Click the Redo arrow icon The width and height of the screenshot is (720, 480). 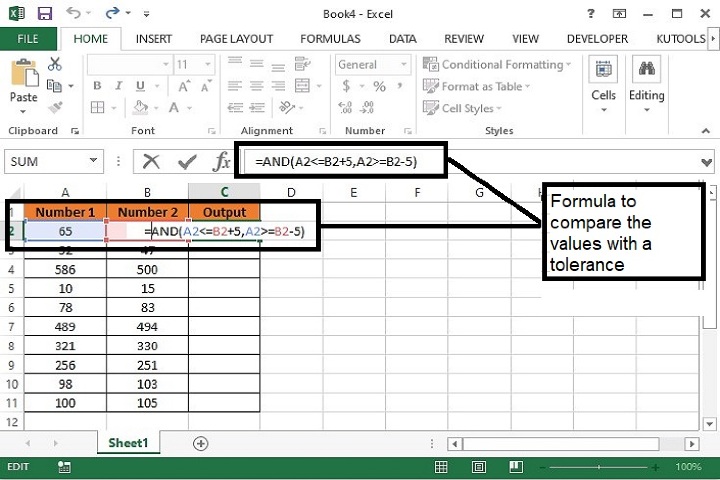pos(112,12)
